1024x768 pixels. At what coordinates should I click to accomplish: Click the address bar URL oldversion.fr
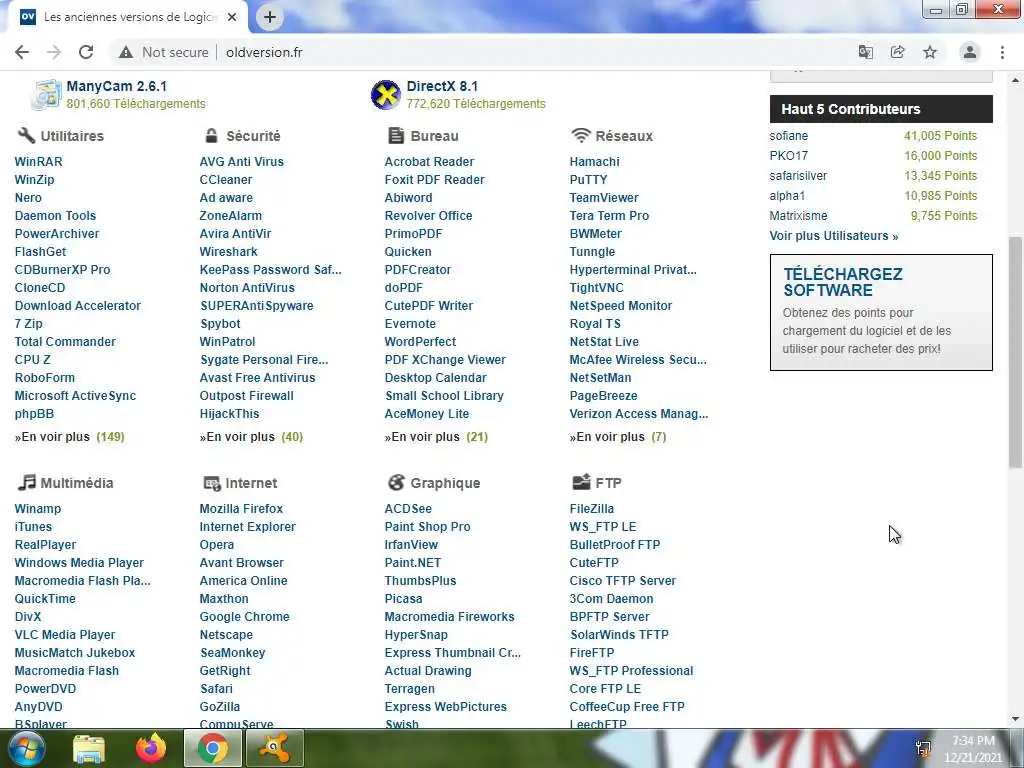coord(264,52)
